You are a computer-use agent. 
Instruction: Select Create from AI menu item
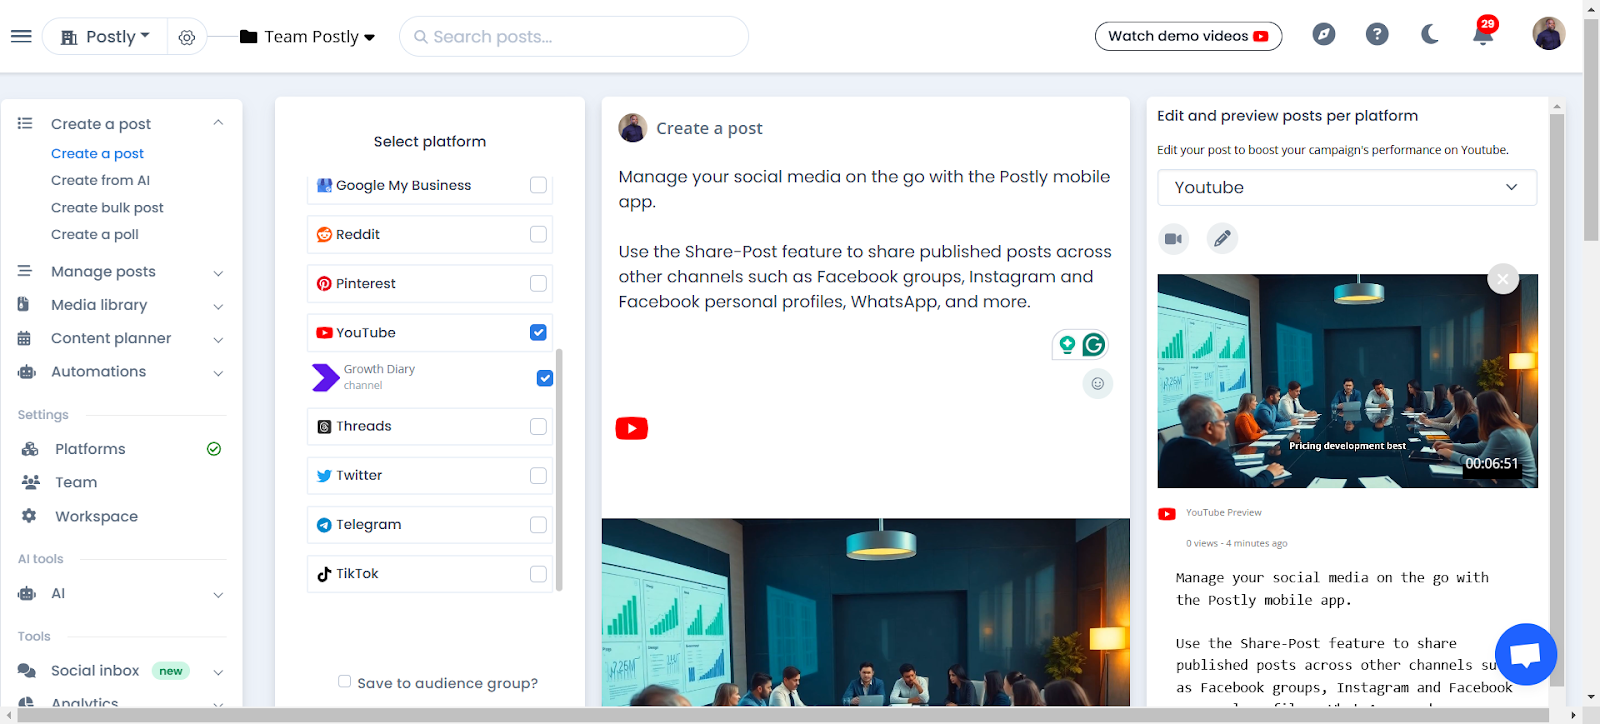point(100,180)
